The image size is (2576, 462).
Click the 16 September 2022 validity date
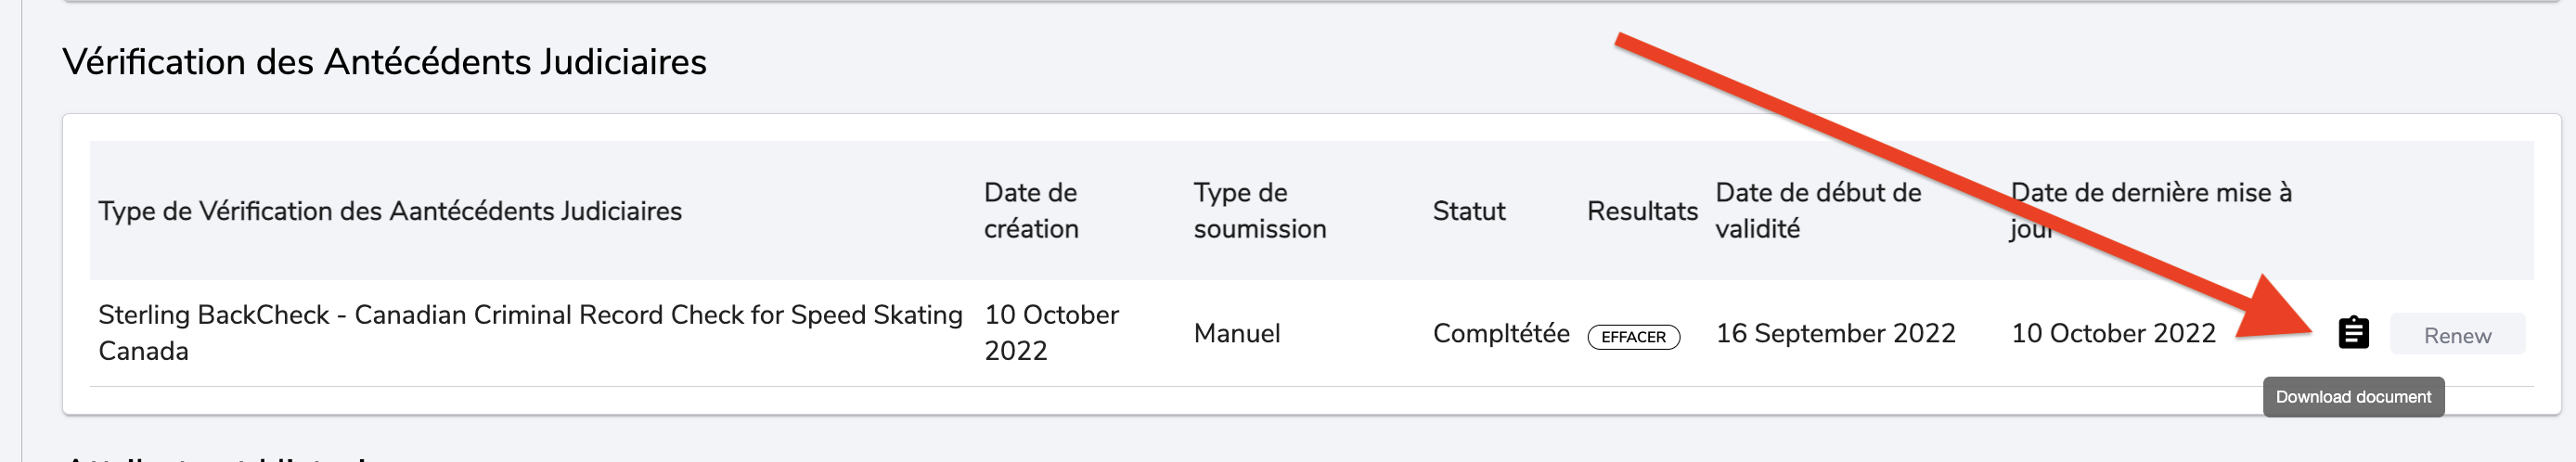point(1835,333)
